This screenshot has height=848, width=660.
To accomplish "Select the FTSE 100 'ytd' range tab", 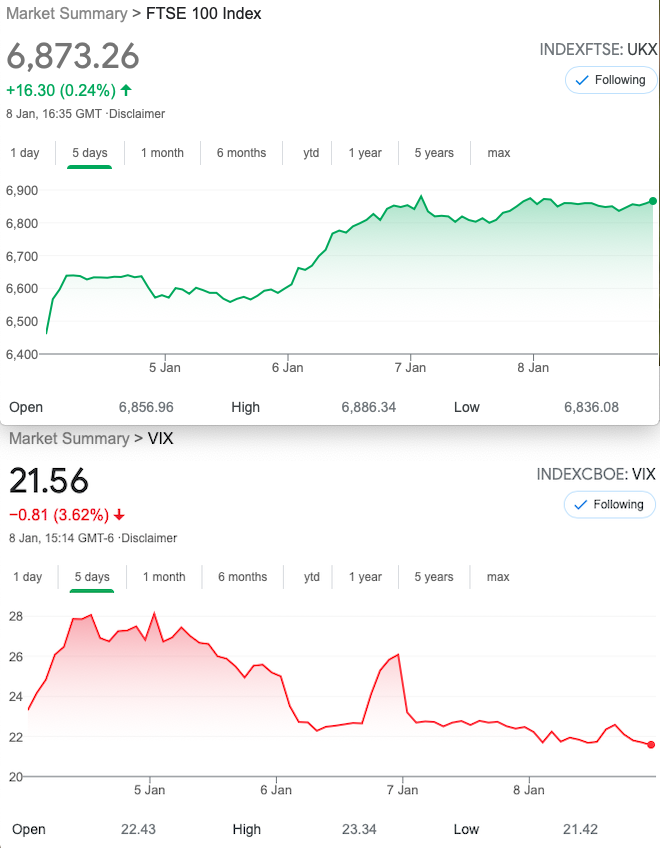I will point(311,153).
